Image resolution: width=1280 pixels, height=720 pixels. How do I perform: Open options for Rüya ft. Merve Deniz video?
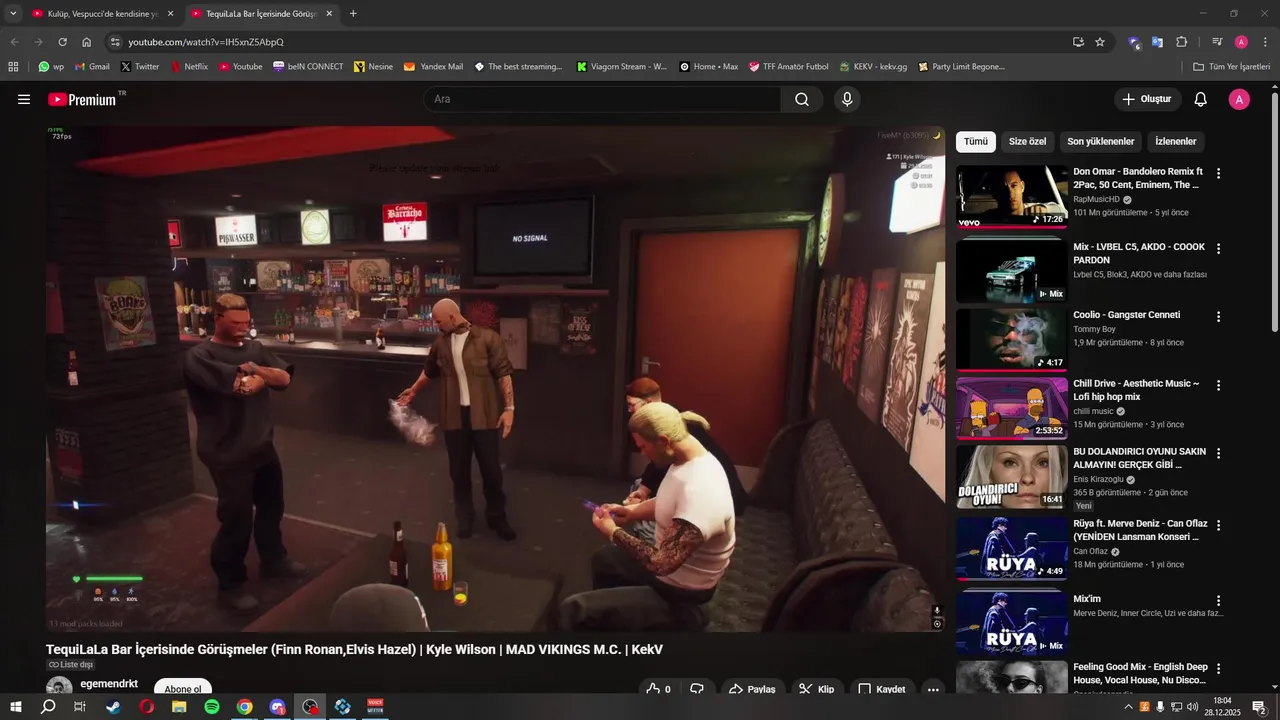[1218, 525]
